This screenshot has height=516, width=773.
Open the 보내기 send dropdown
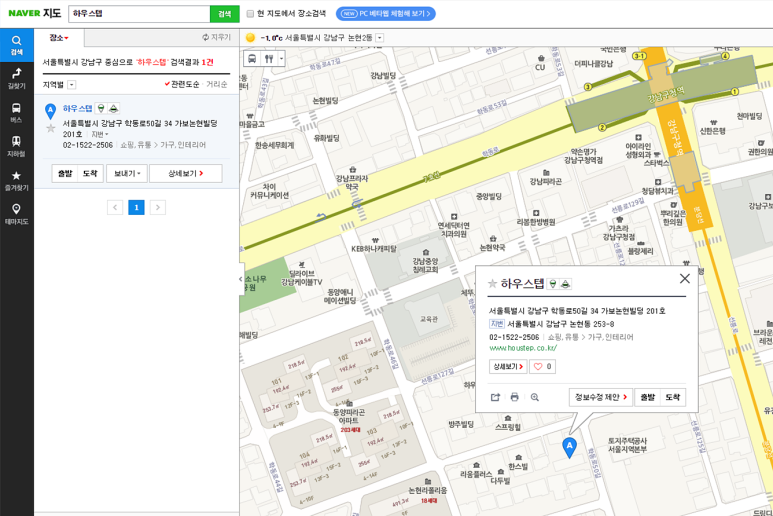point(127,173)
